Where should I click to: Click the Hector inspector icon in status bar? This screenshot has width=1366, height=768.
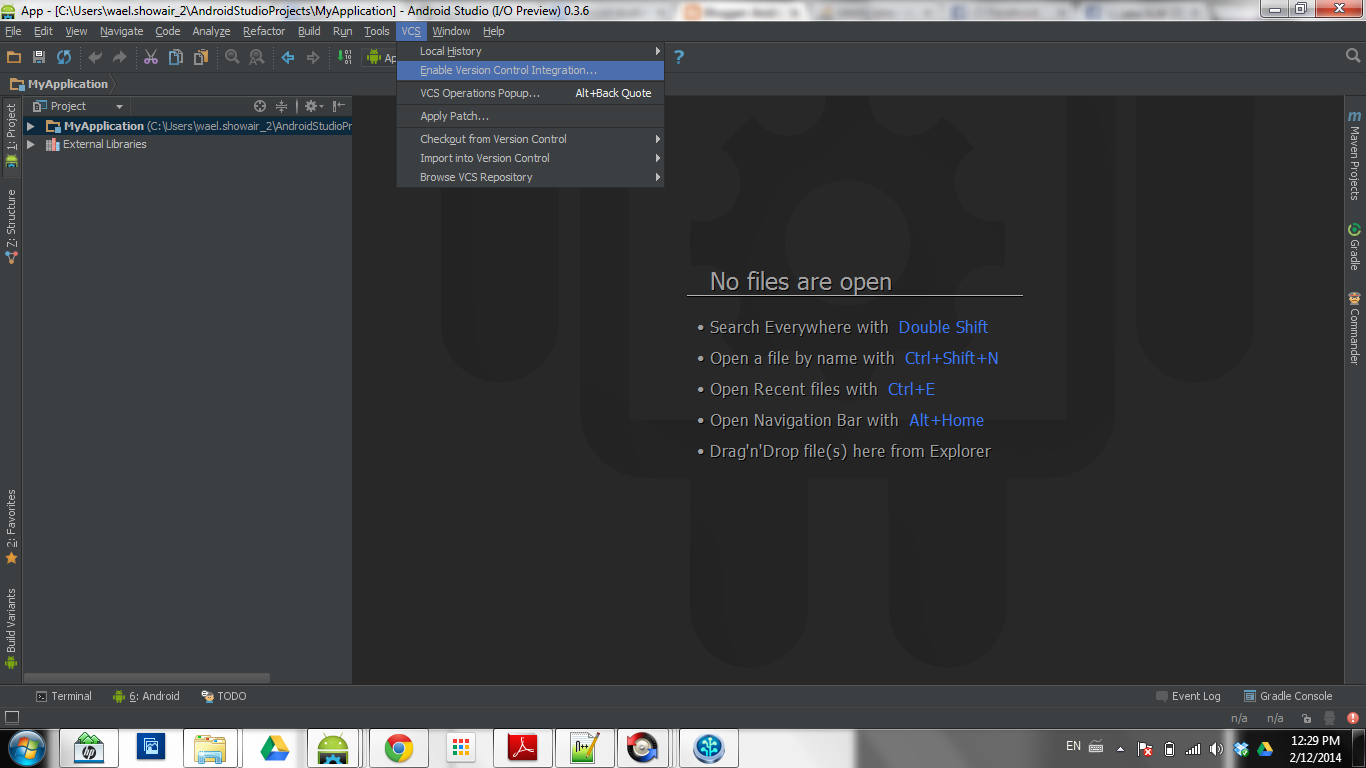[x=1330, y=718]
